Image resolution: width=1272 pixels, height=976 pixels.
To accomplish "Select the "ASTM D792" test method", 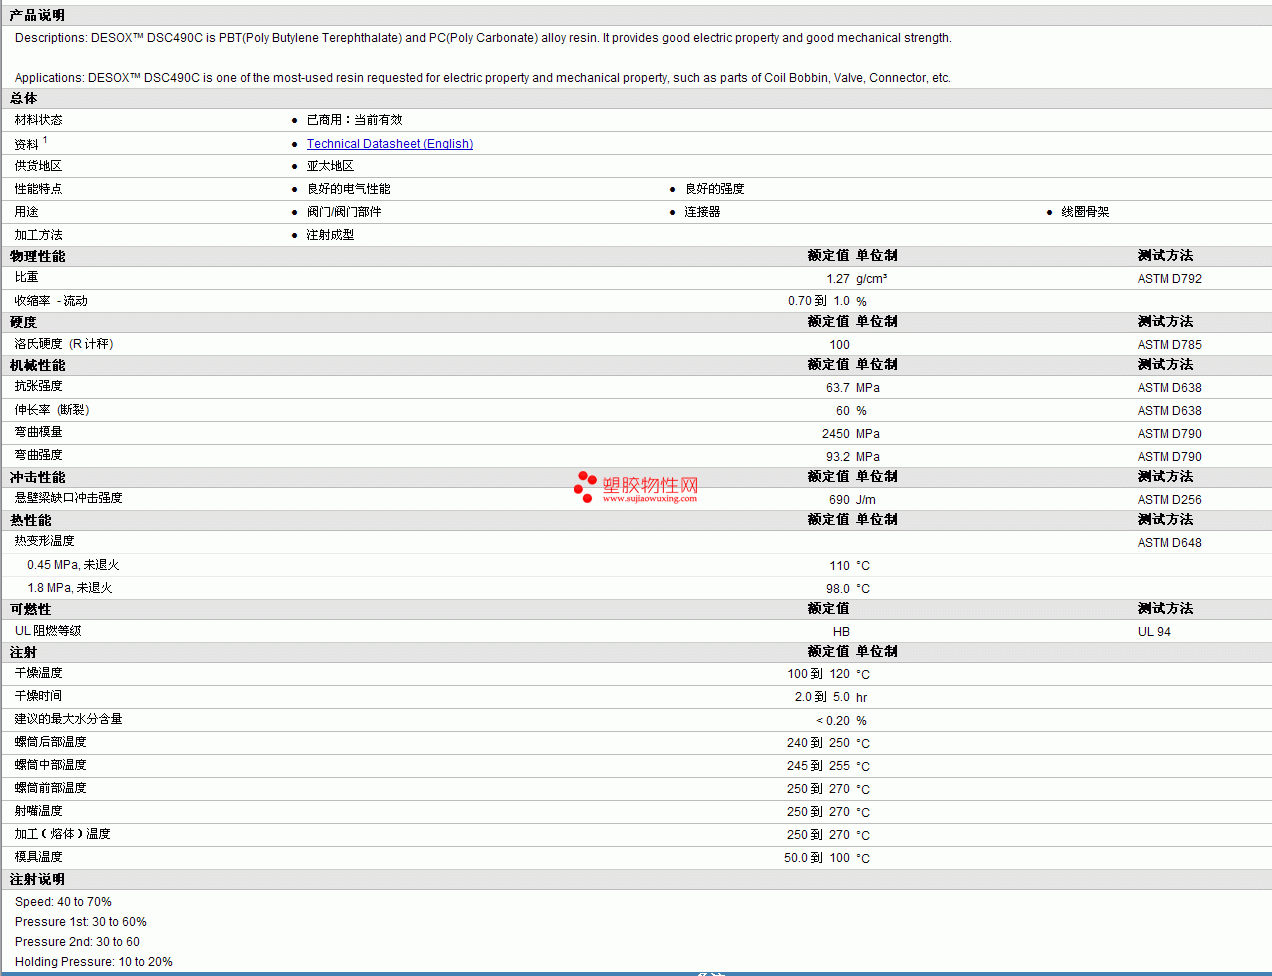I will coord(1170,279).
